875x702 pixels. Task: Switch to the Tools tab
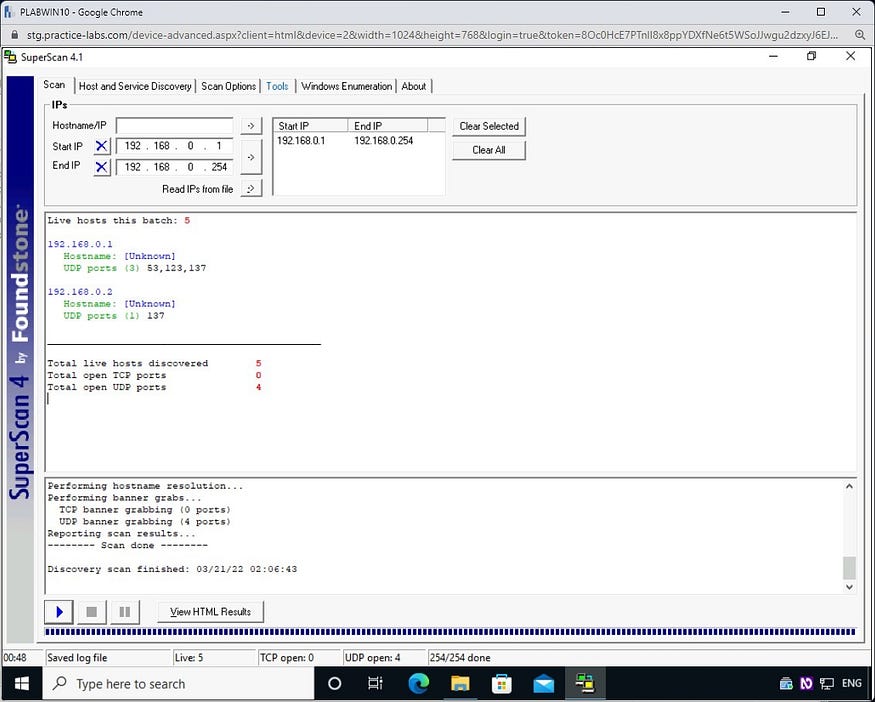pyautogui.click(x=277, y=86)
